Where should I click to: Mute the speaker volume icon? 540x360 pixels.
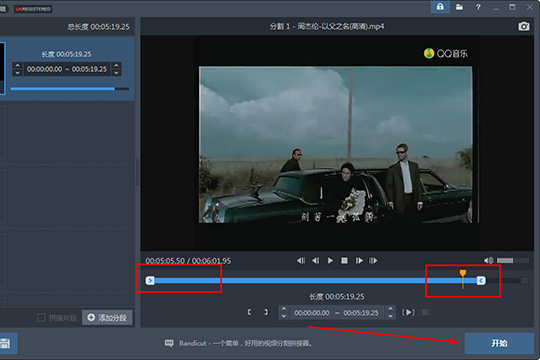488,261
